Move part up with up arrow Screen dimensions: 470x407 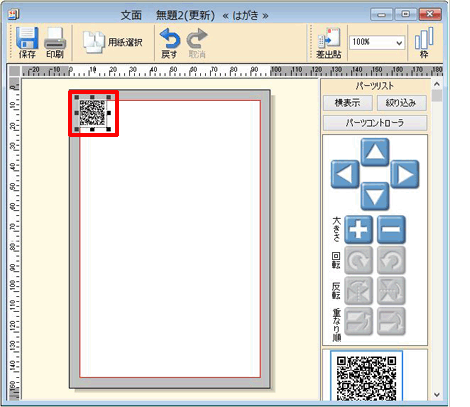375,152
